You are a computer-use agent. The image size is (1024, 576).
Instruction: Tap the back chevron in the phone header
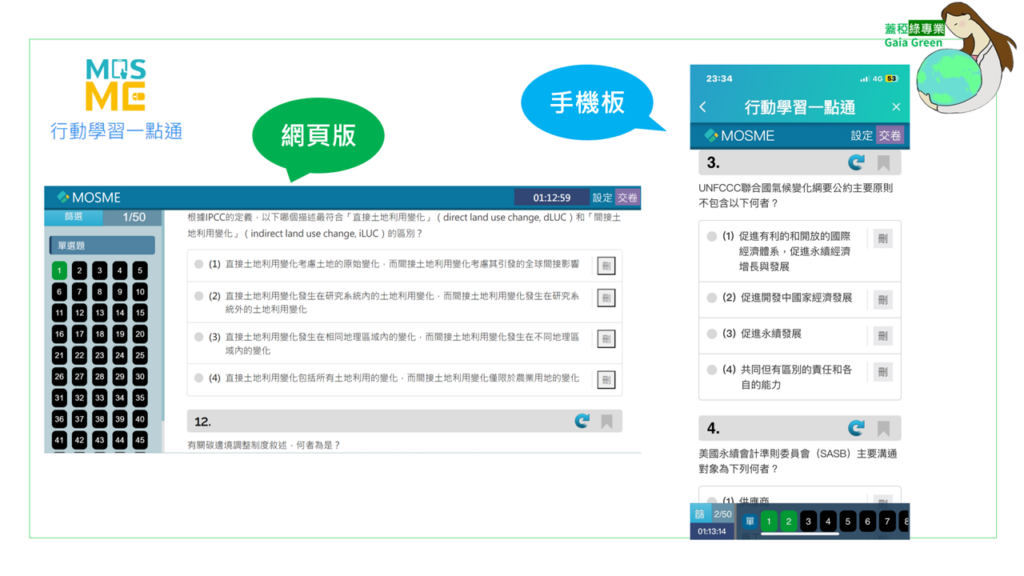click(703, 107)
